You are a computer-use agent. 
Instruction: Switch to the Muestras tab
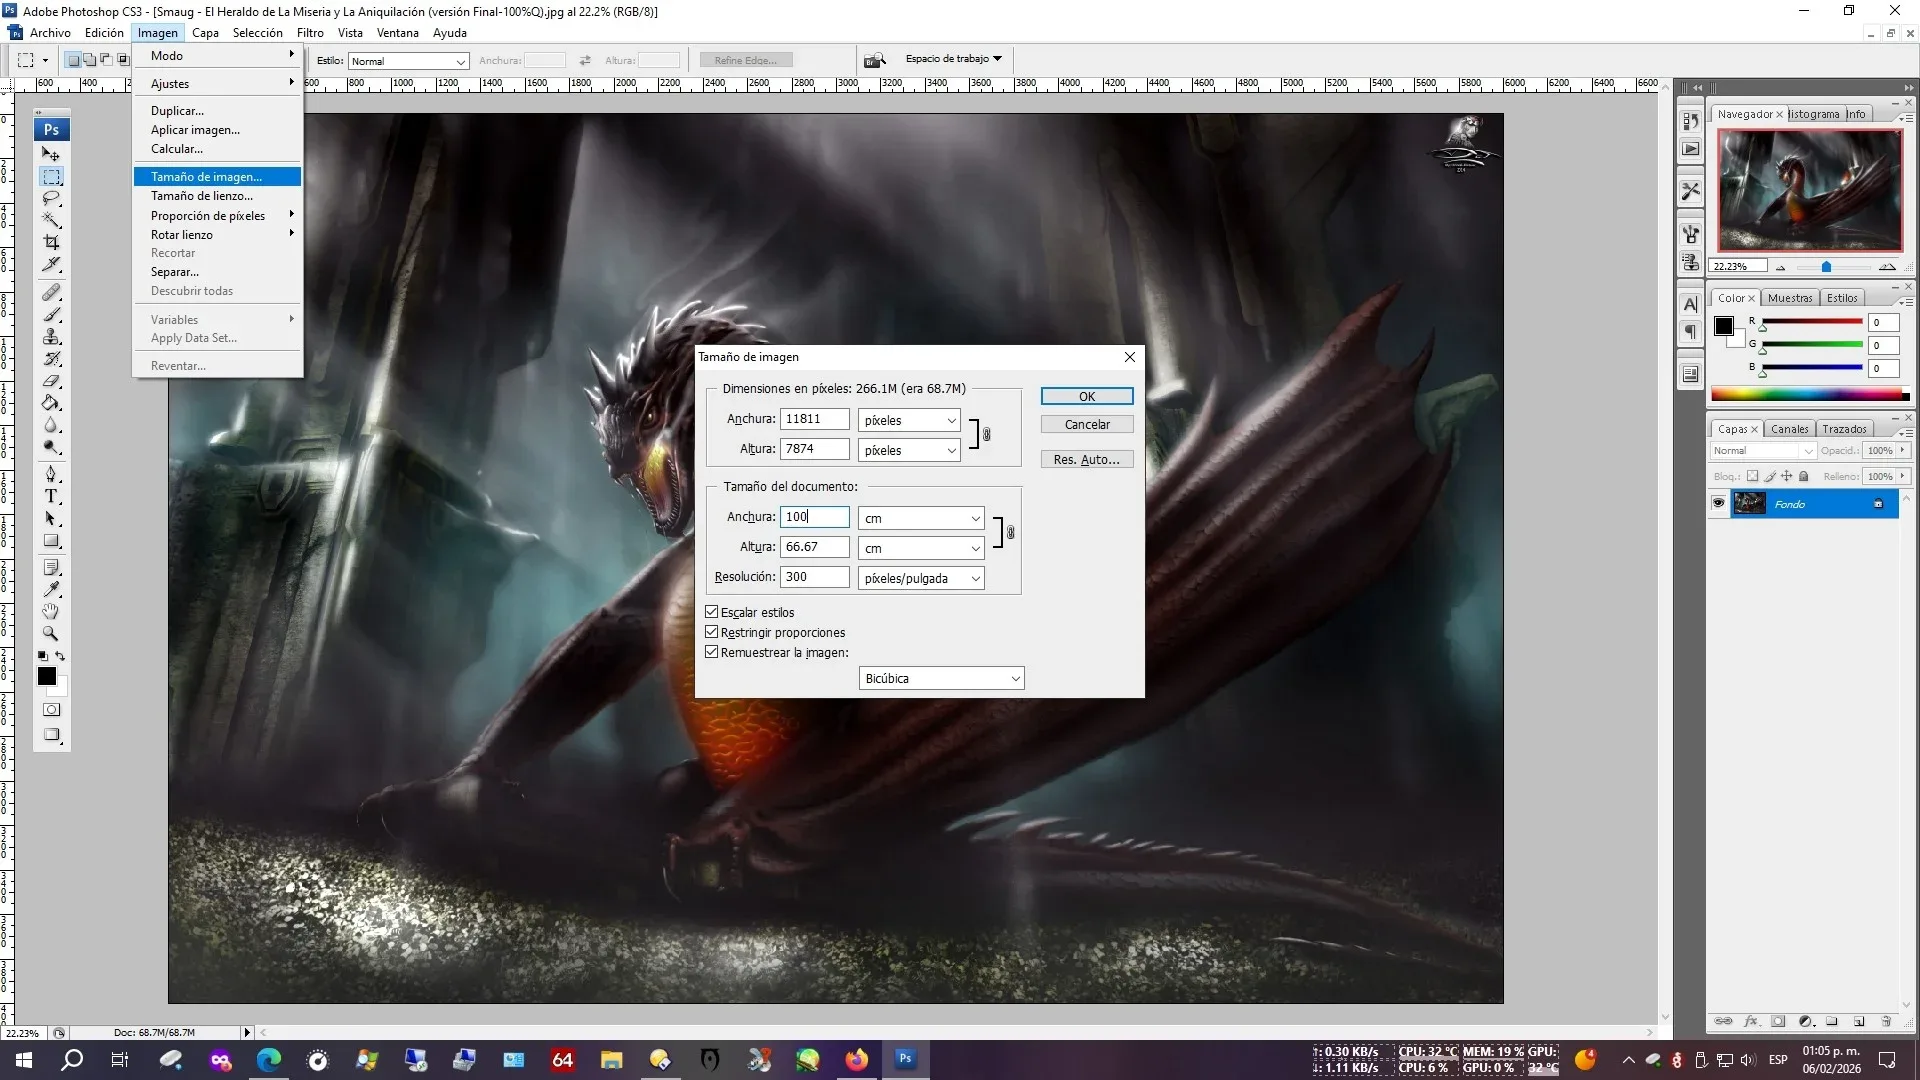click(x=1789, y=298)
